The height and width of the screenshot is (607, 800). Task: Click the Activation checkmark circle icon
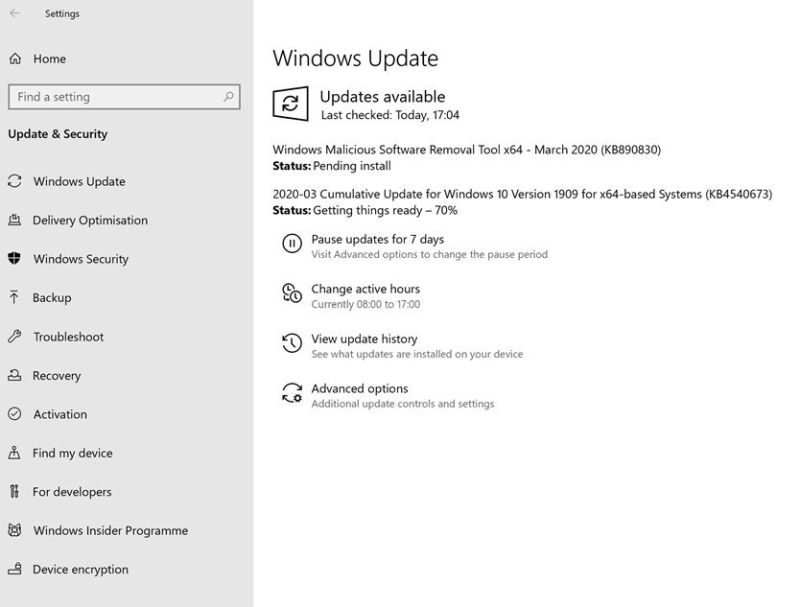coord(15,414)
